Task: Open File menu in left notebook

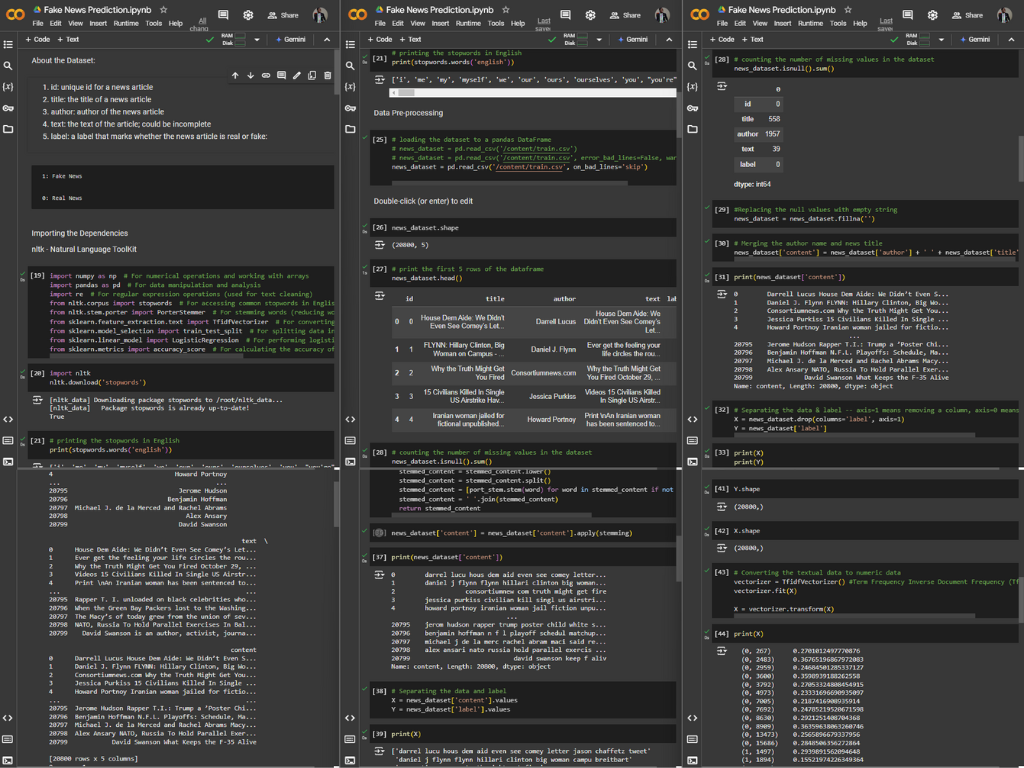Action: pos(38,24)
